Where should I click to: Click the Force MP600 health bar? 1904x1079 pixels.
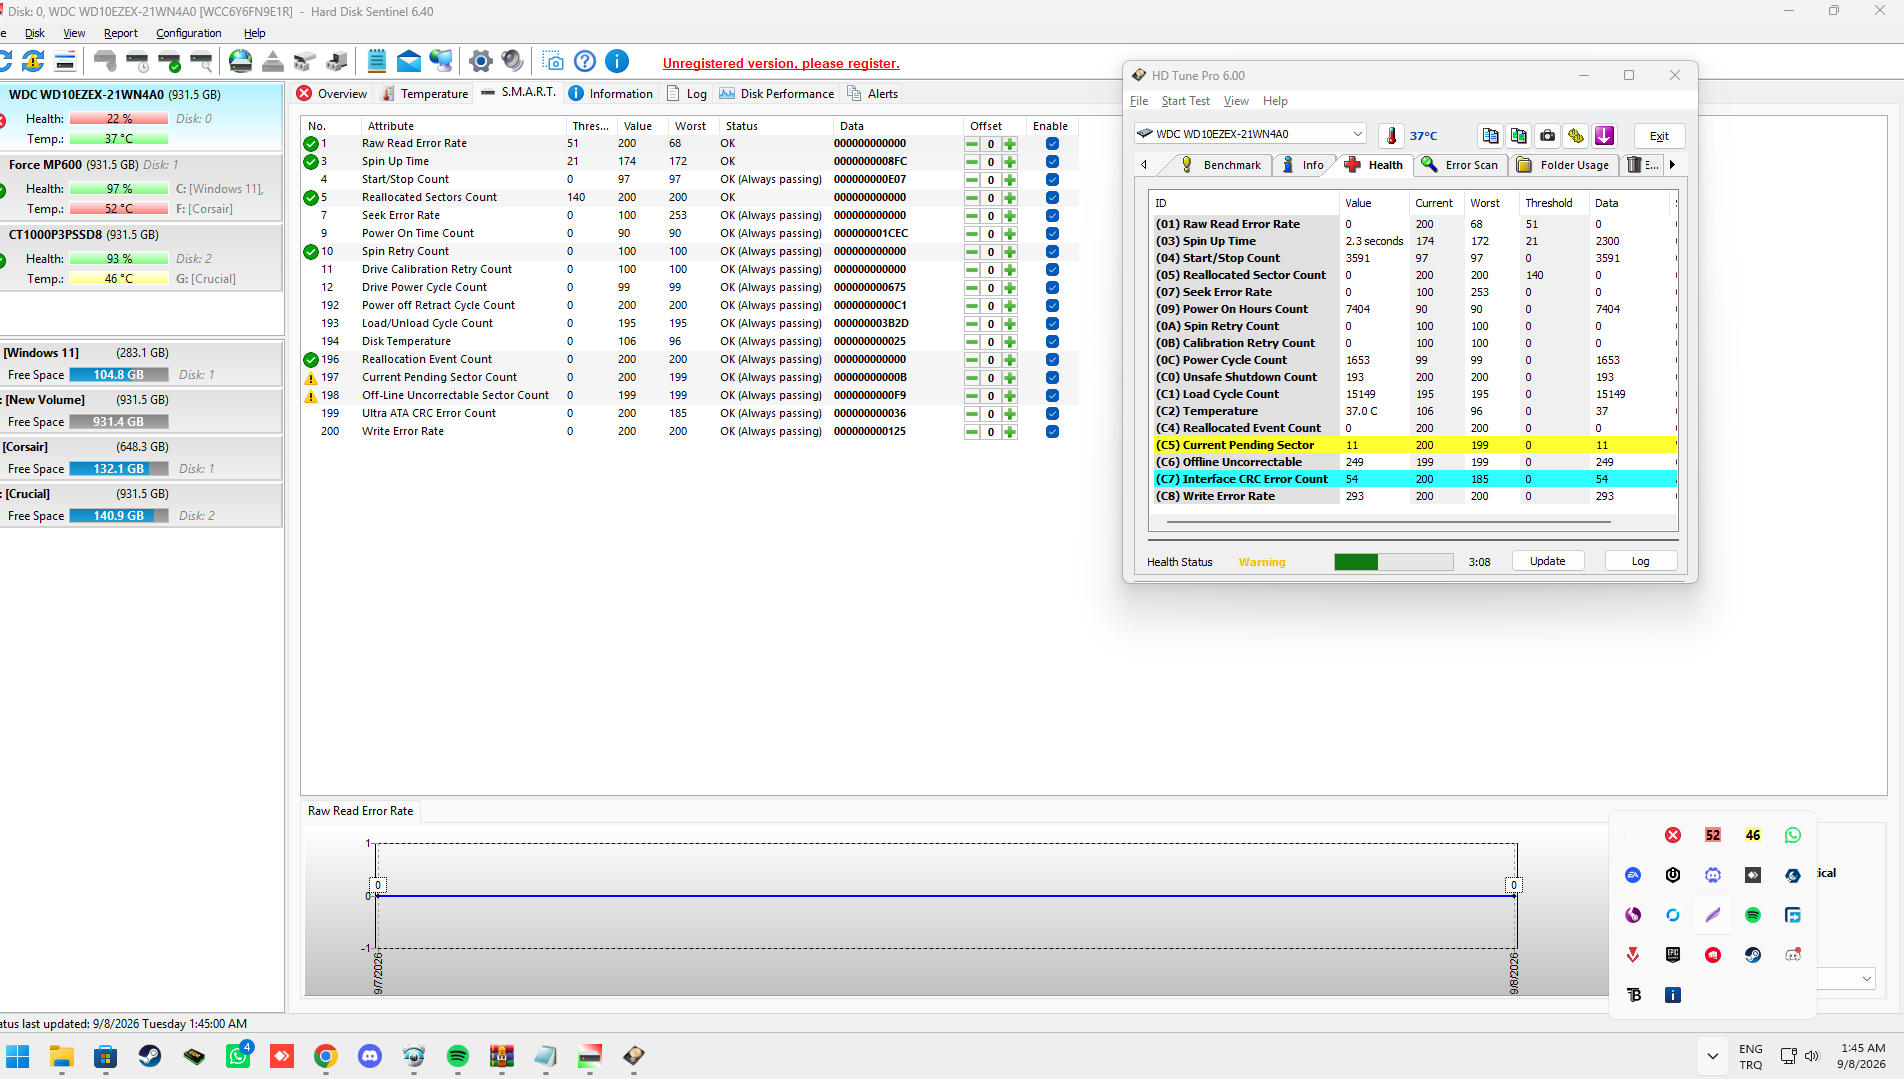click(119, 189)
